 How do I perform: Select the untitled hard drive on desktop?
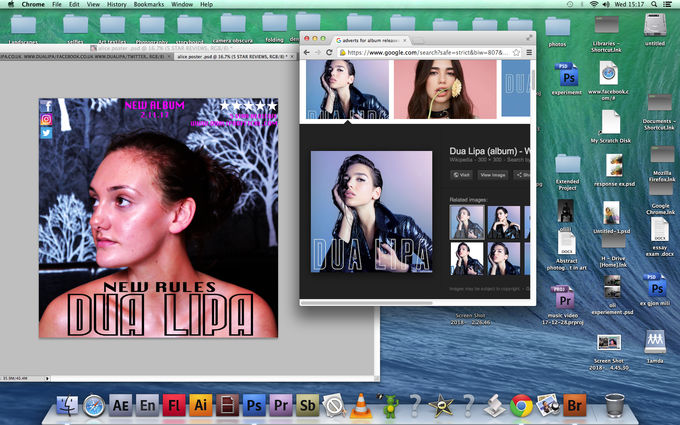tap(655, 29)
